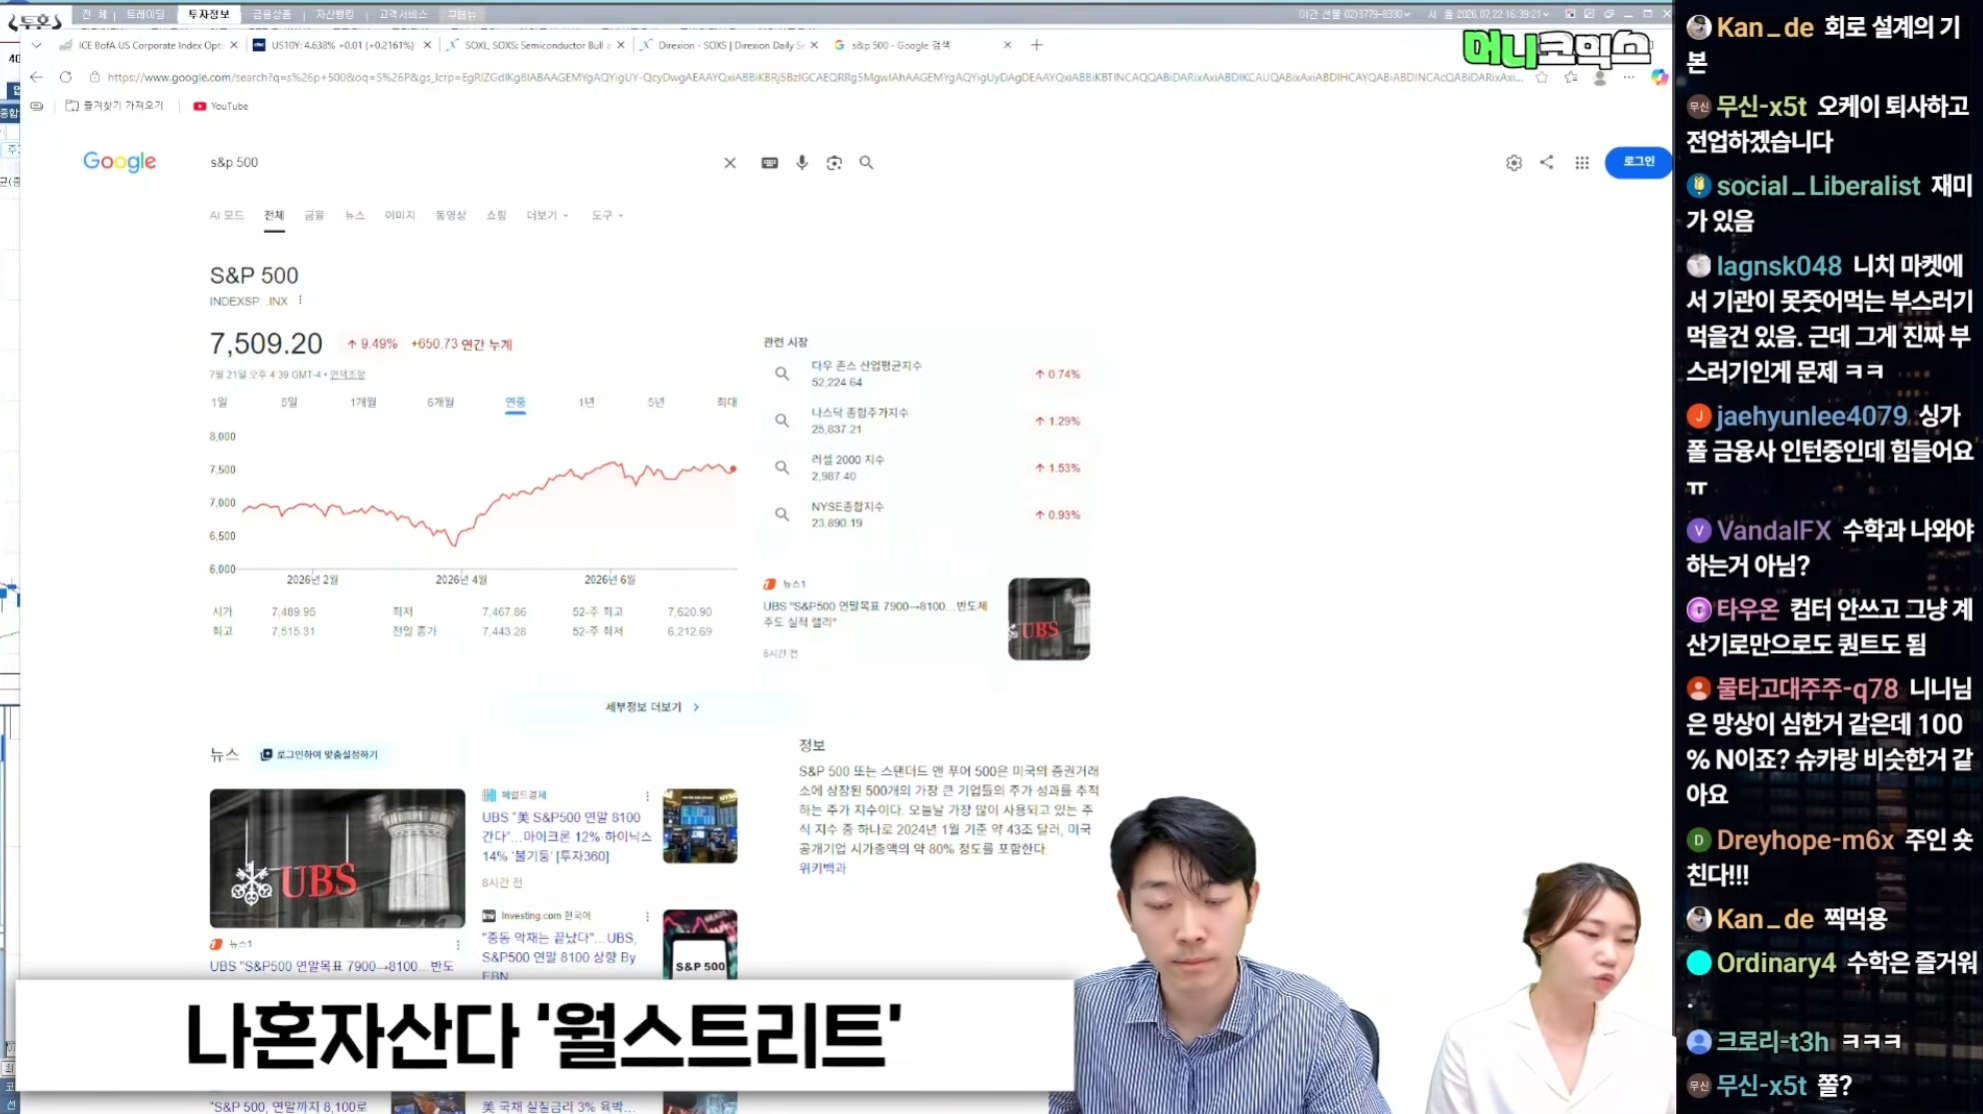The height and width of the screenshot is (1114, 1983).
Task: Show the 6개월 chart range
Action: (440, 403)
